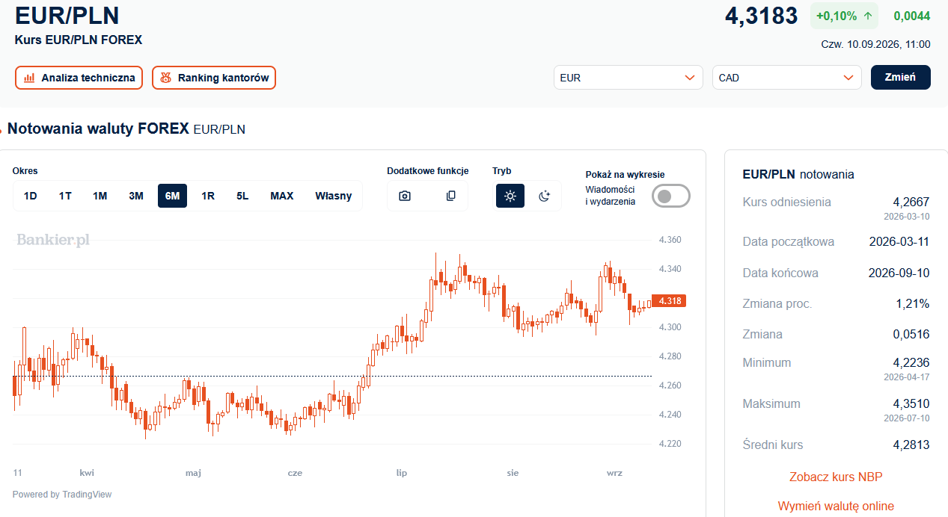Enable Wiadomości i wydarzenia toggle

click(670, 196)
